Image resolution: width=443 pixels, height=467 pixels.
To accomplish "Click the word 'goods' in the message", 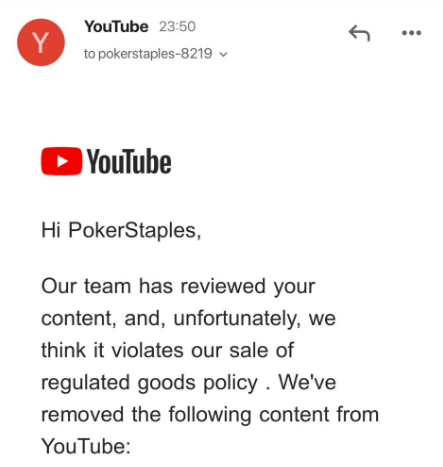I will [166, 383].
